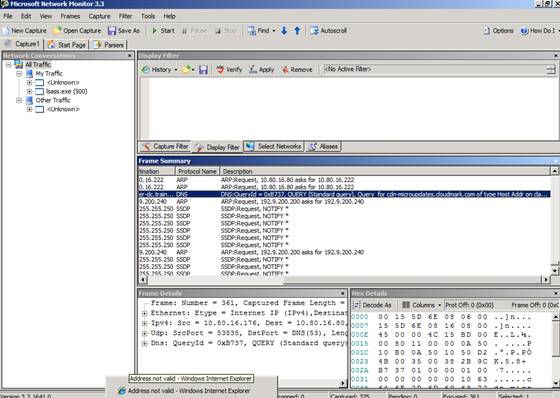Expand the Unknown node under My Traffic

(x=30, y=83)
